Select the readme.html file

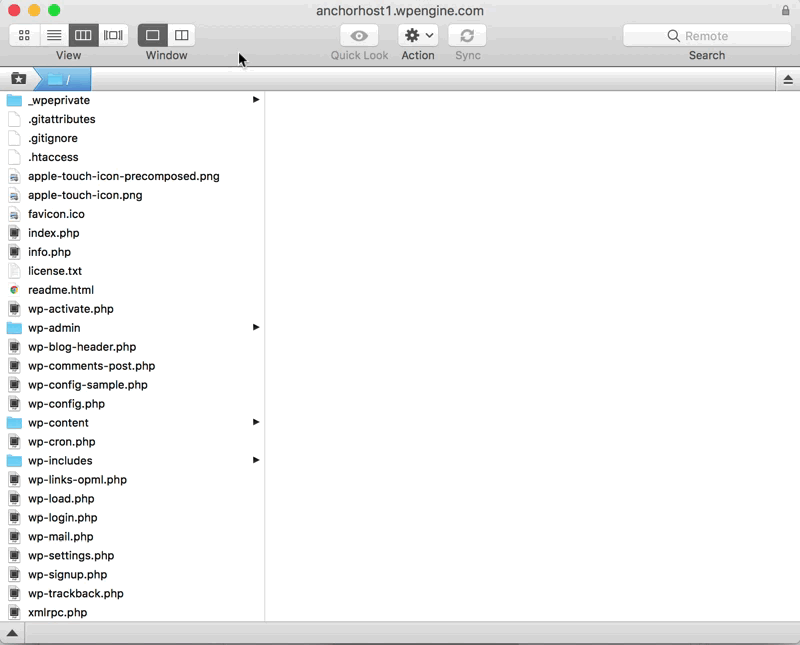[x=132, y=290]
